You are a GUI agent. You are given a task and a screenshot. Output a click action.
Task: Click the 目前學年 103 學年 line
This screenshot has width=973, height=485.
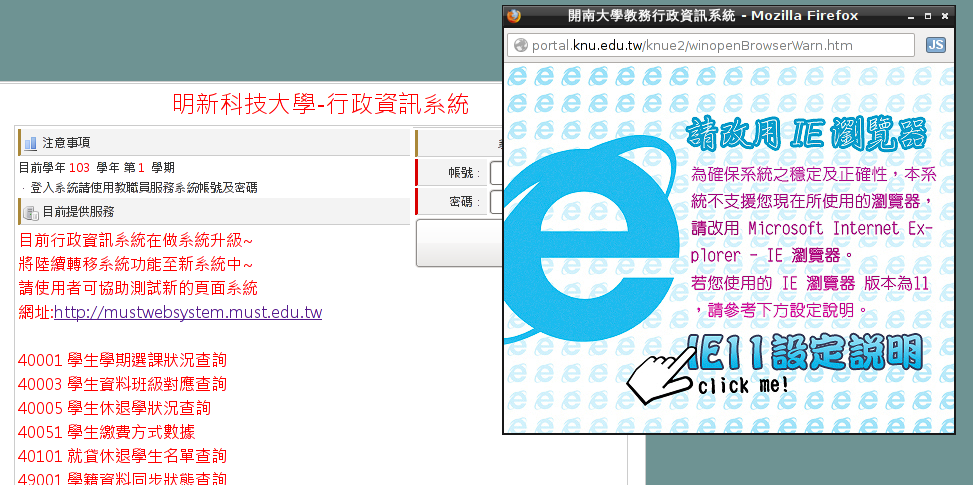tap(97, 167)
